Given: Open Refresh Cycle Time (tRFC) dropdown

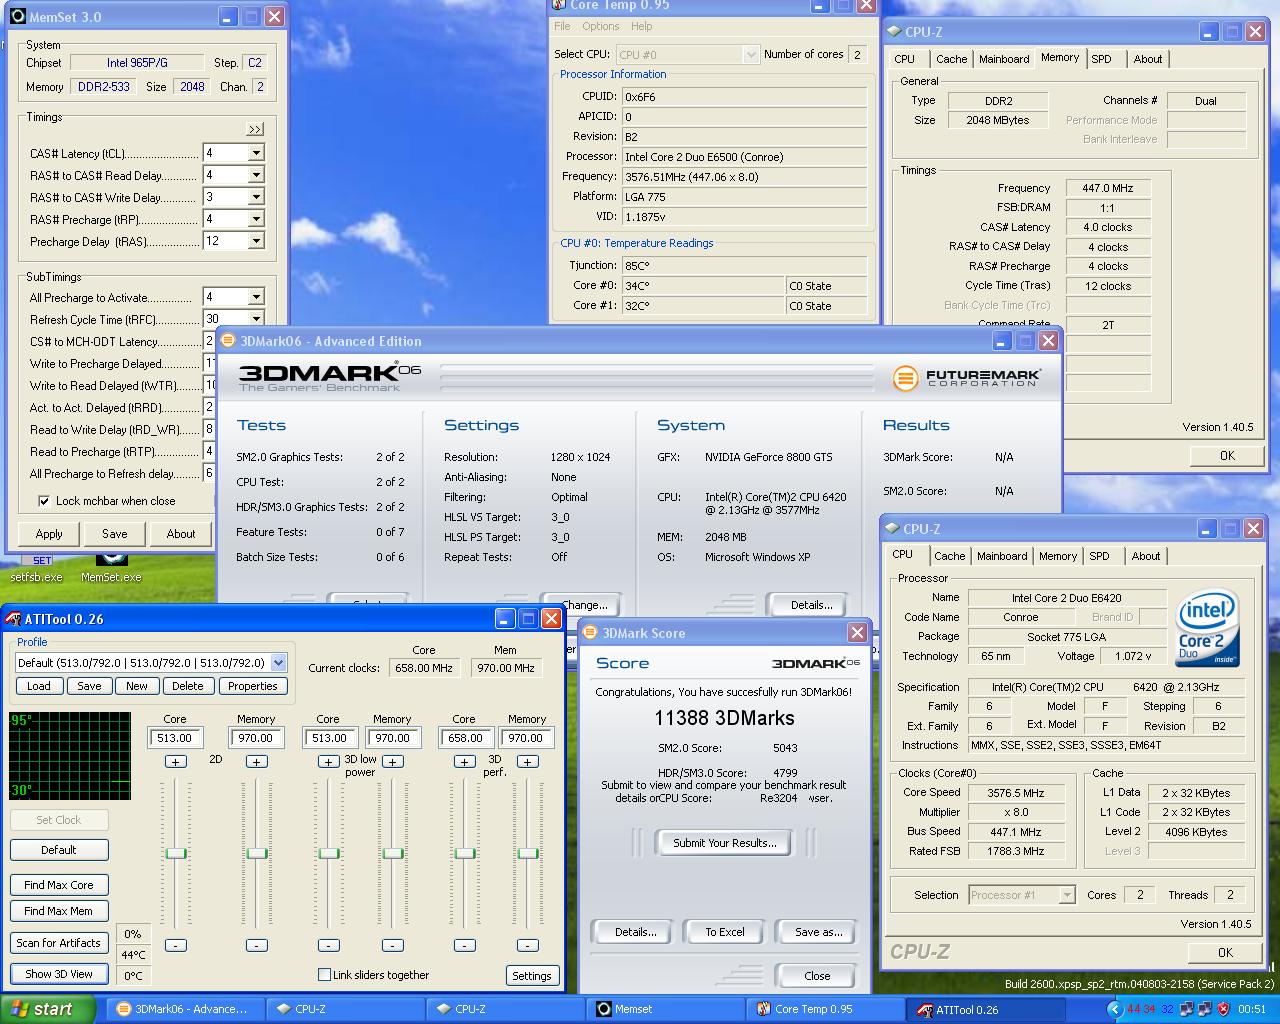Looking at the screenshot, I should [256, 319].
